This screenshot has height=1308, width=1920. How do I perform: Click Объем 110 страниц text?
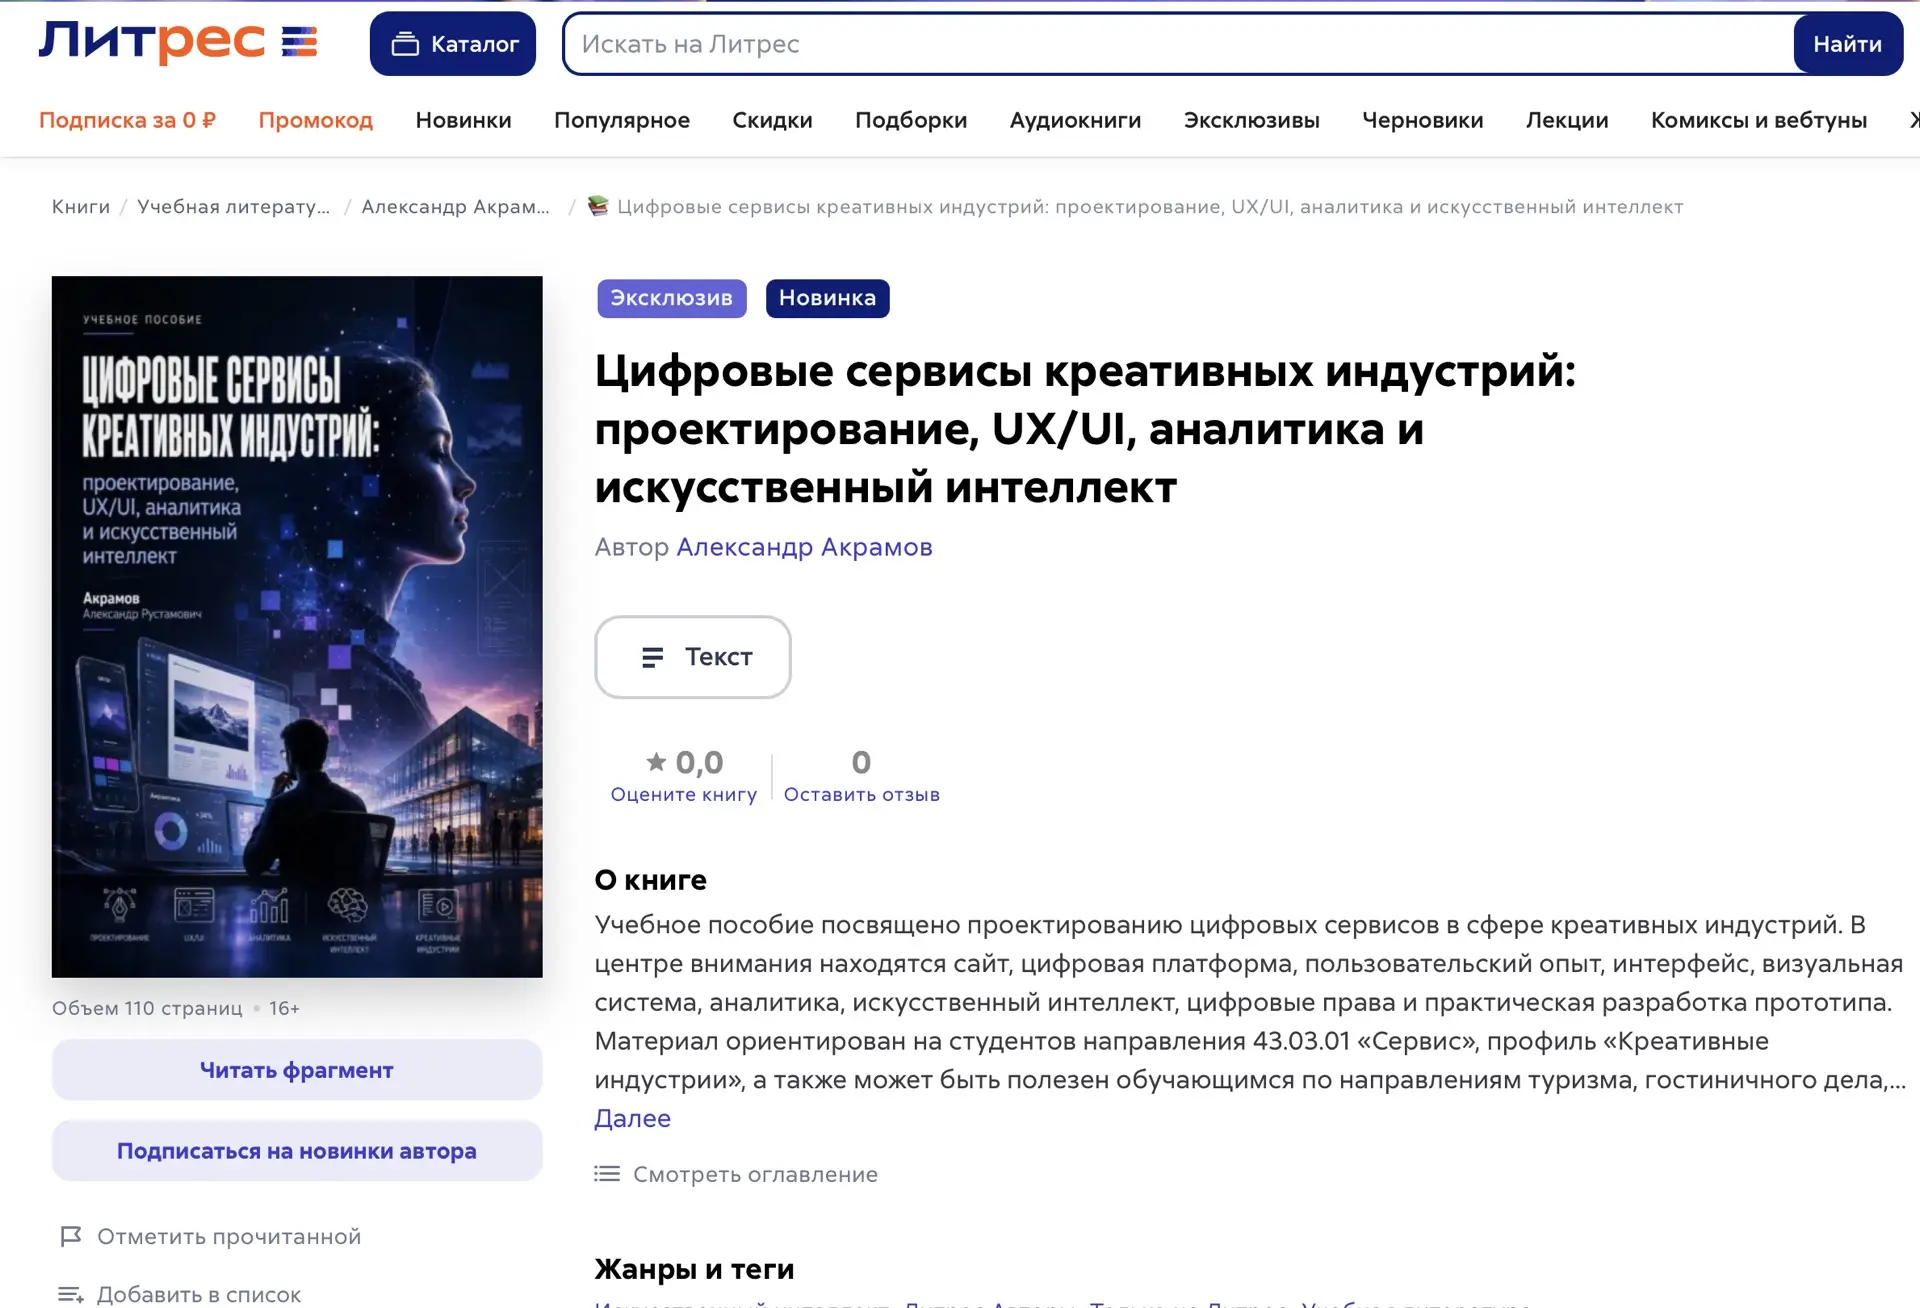(x=147, y=1008)
